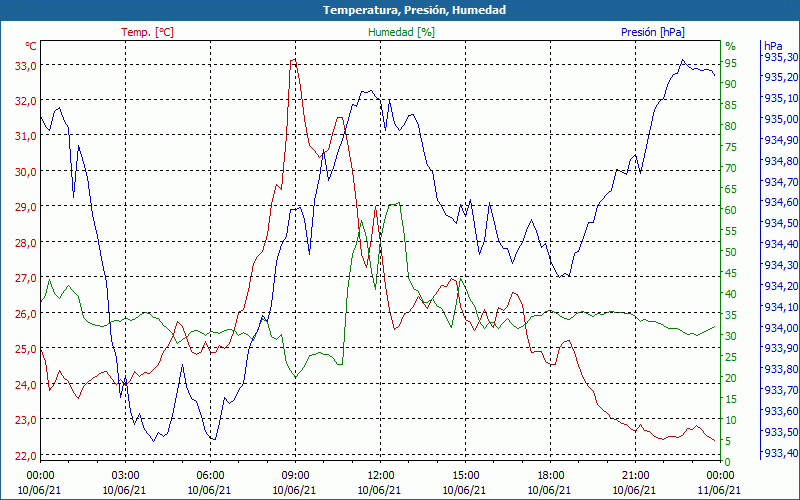
Task: Click the 935,30 pressure axis label
Action: point(781,56)
